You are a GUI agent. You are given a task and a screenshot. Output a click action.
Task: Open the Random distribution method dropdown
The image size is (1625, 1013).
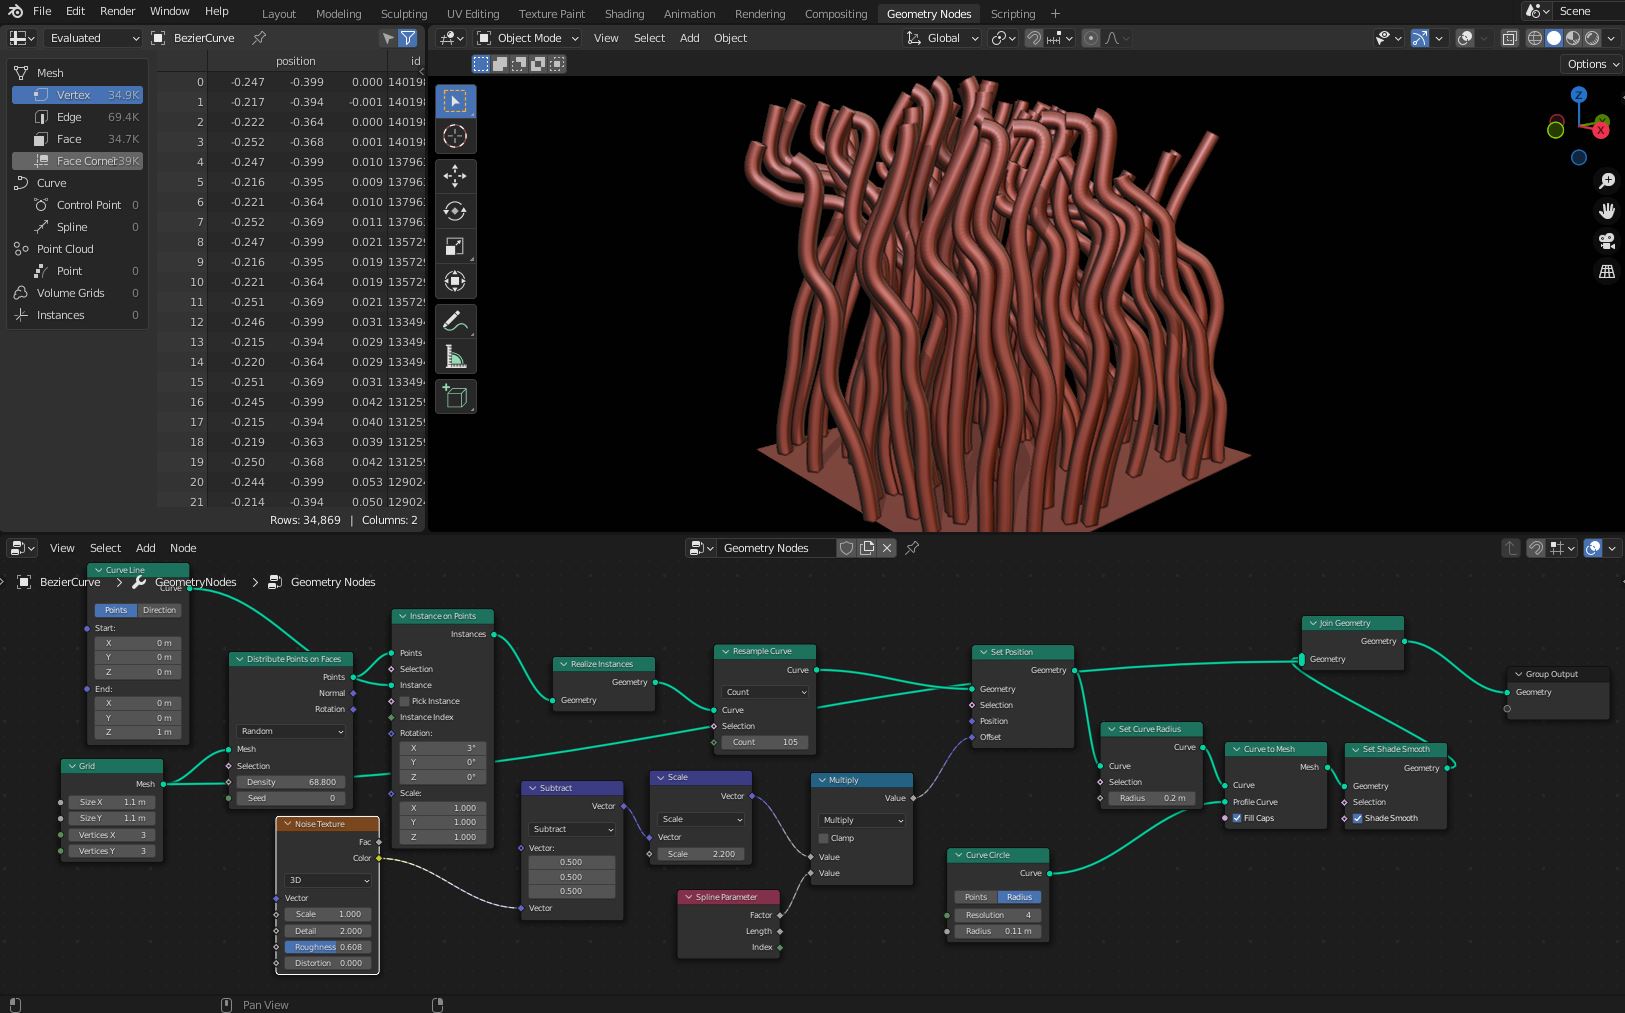tap(290, 731)
